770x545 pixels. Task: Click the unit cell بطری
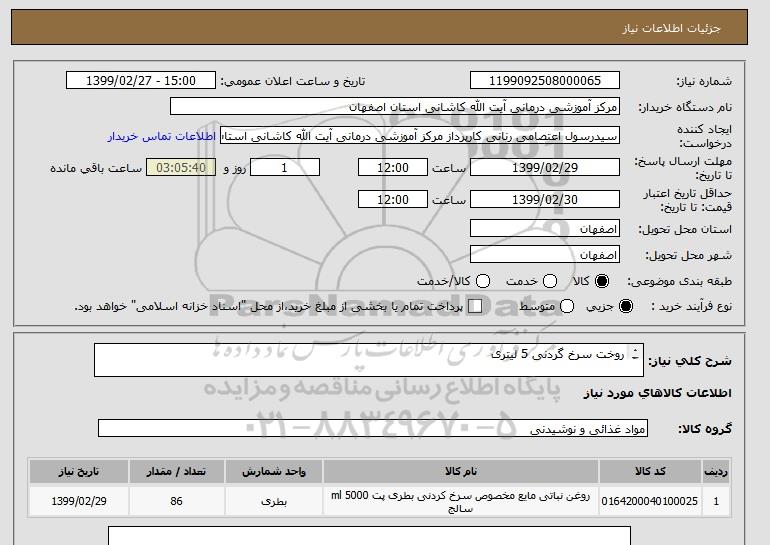point(274,501)
